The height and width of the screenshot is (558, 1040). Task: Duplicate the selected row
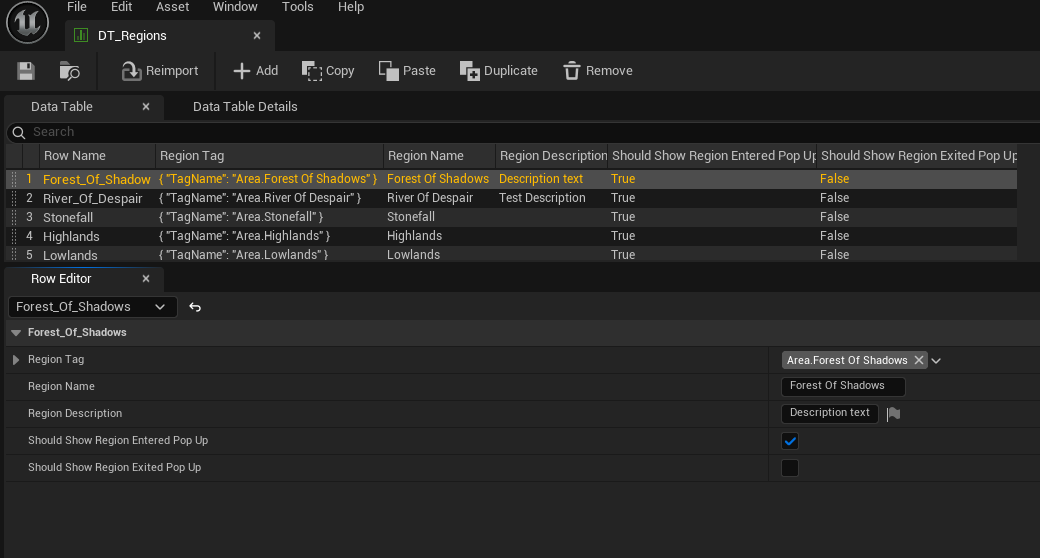(x=498, y=71)
